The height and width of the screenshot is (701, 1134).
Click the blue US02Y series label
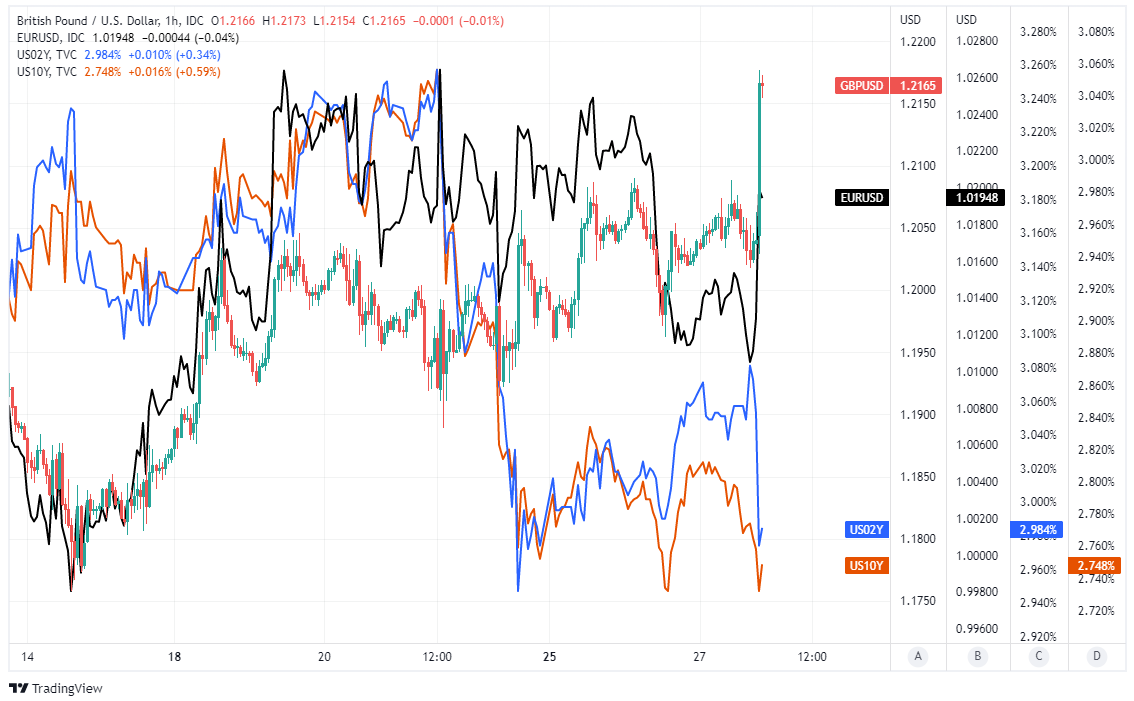pos(866,529)
